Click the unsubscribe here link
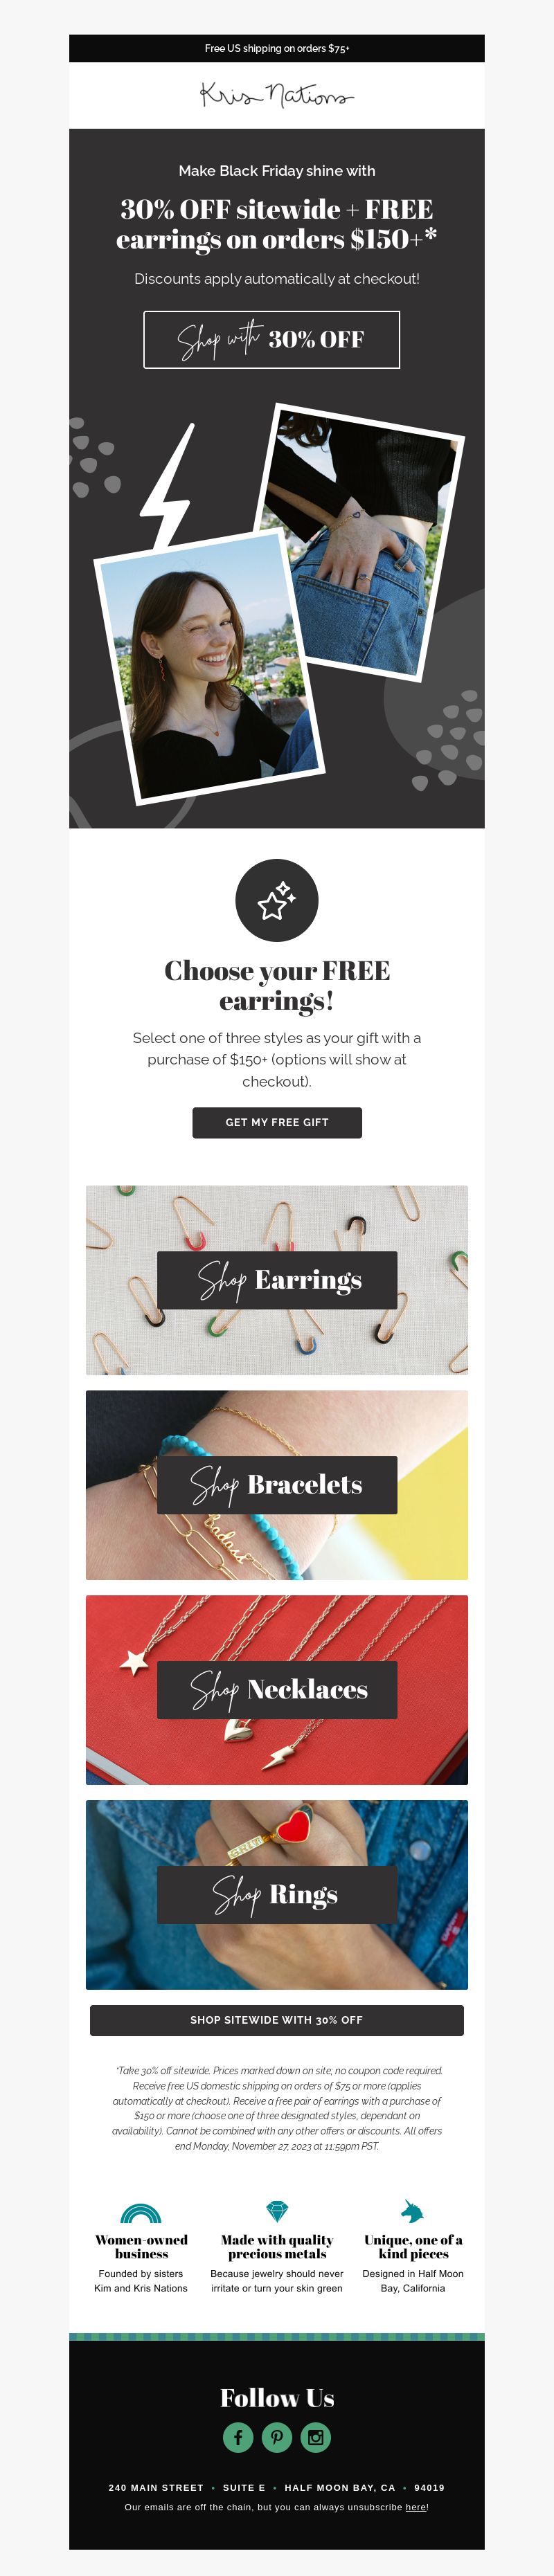The height and width of the screenshot is (2576, 554). click(415, 2507)
